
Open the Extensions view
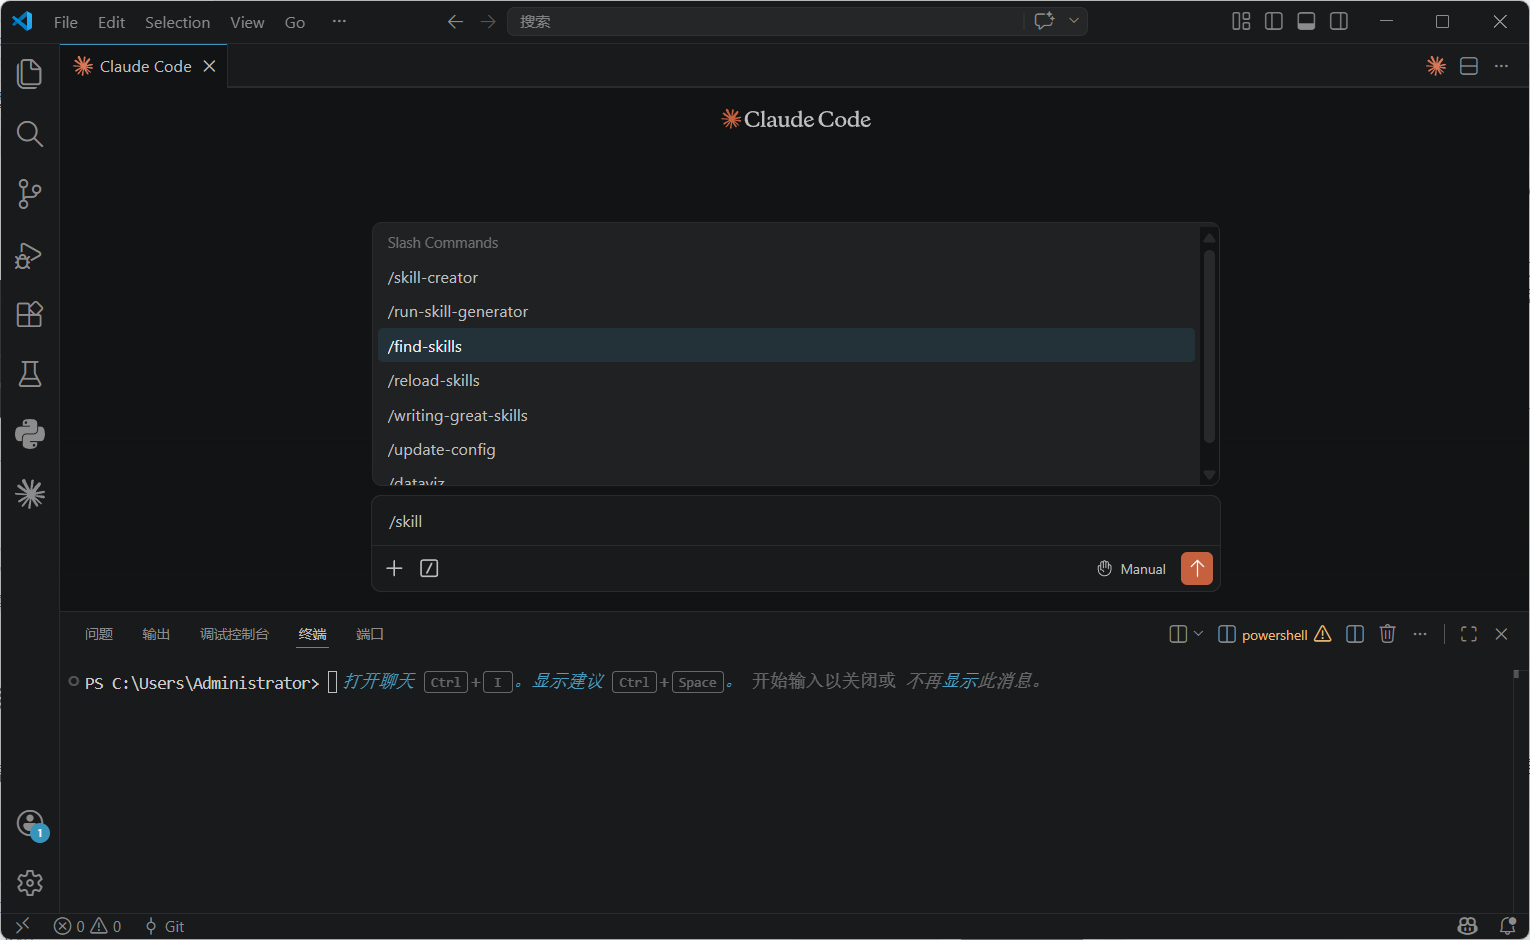30,314
